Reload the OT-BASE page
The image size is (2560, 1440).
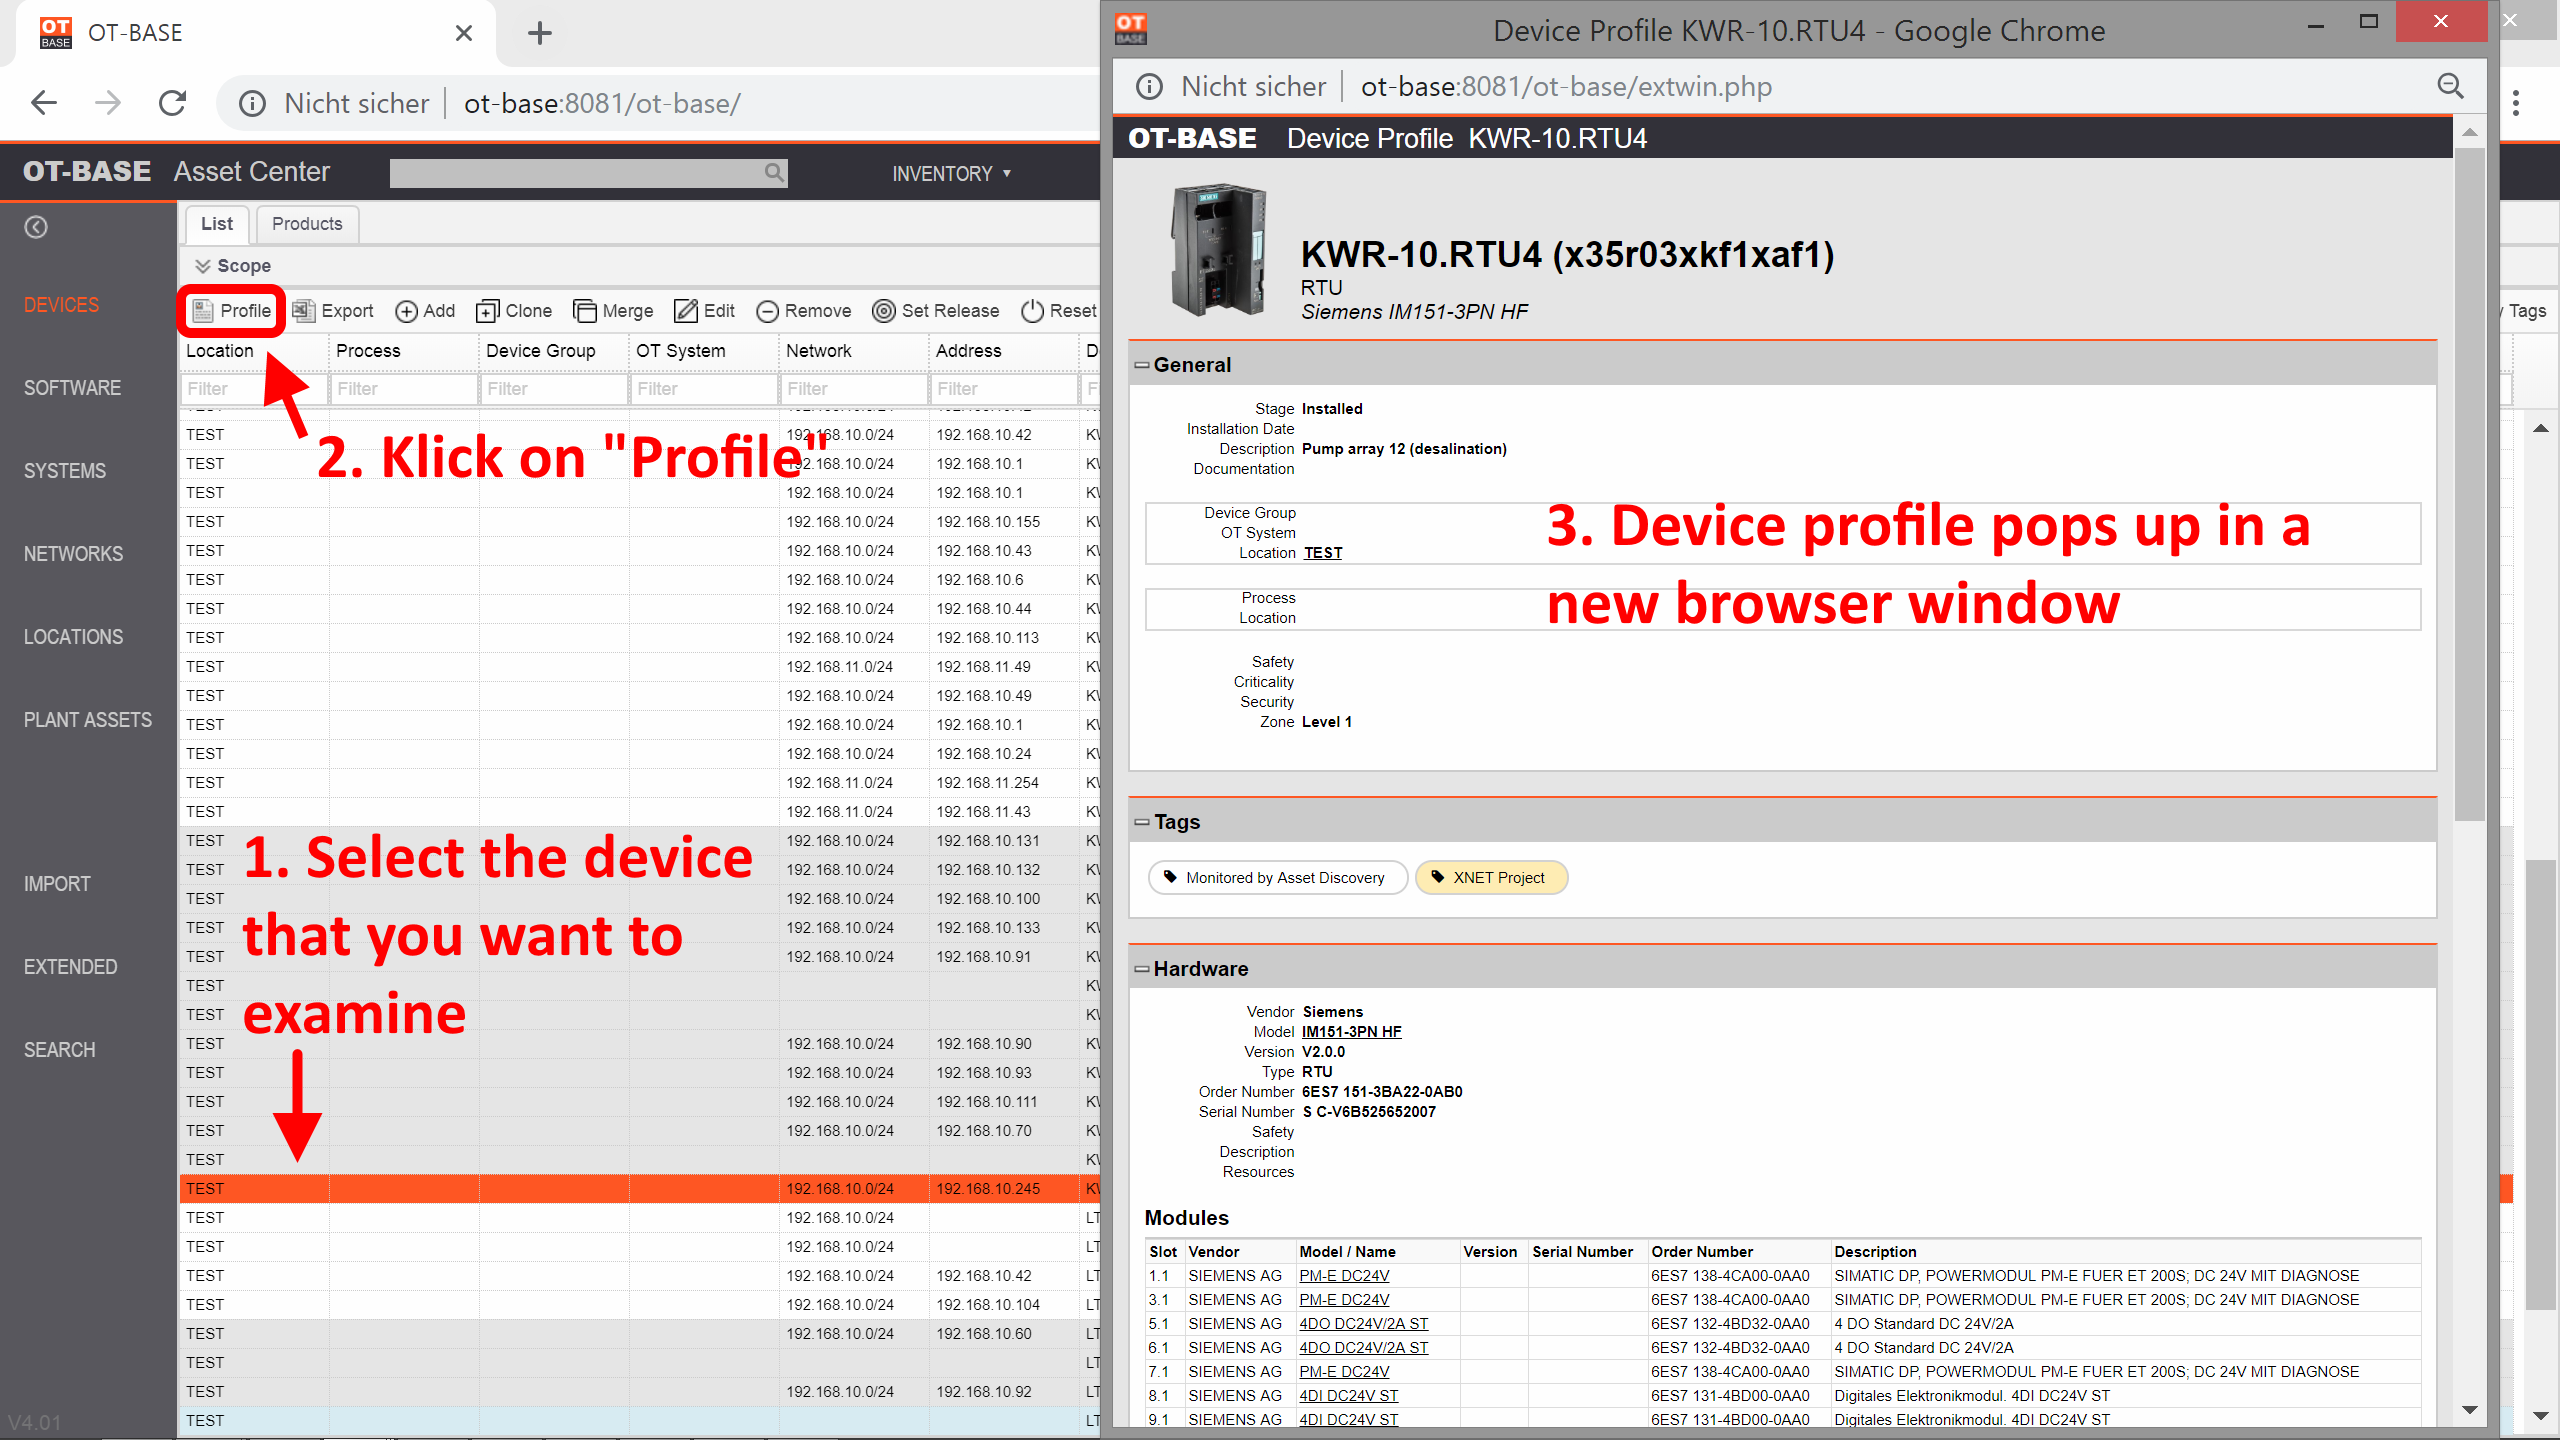coord(173,103)
